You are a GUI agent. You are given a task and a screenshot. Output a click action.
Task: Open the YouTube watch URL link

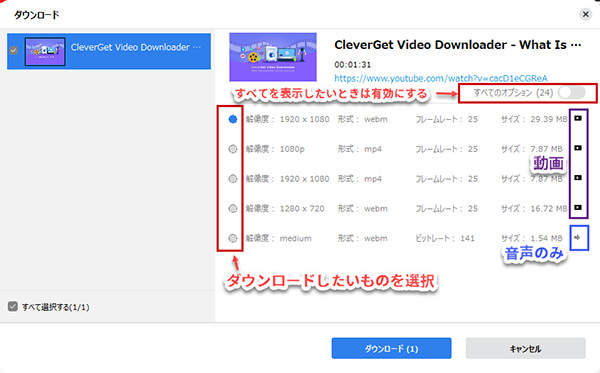click(x=440, y=78)
